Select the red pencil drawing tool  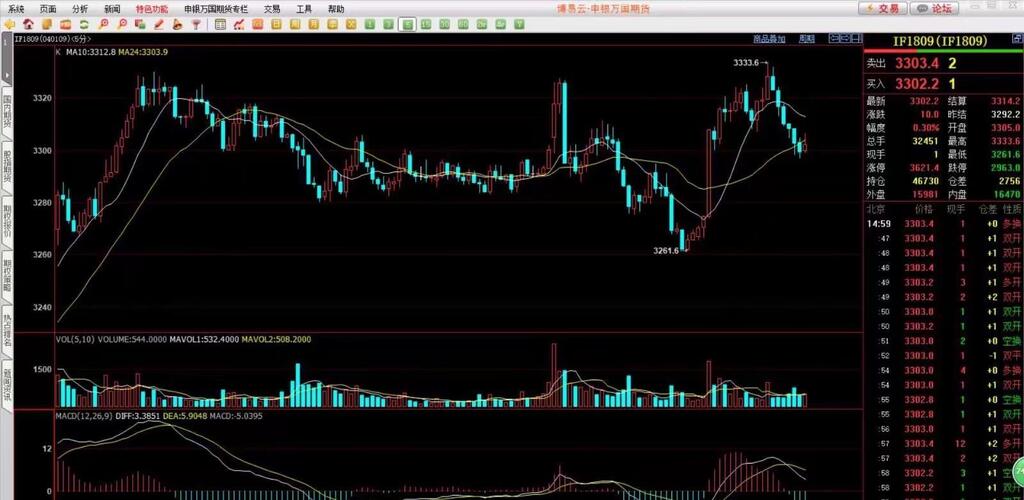click(159, 25)
